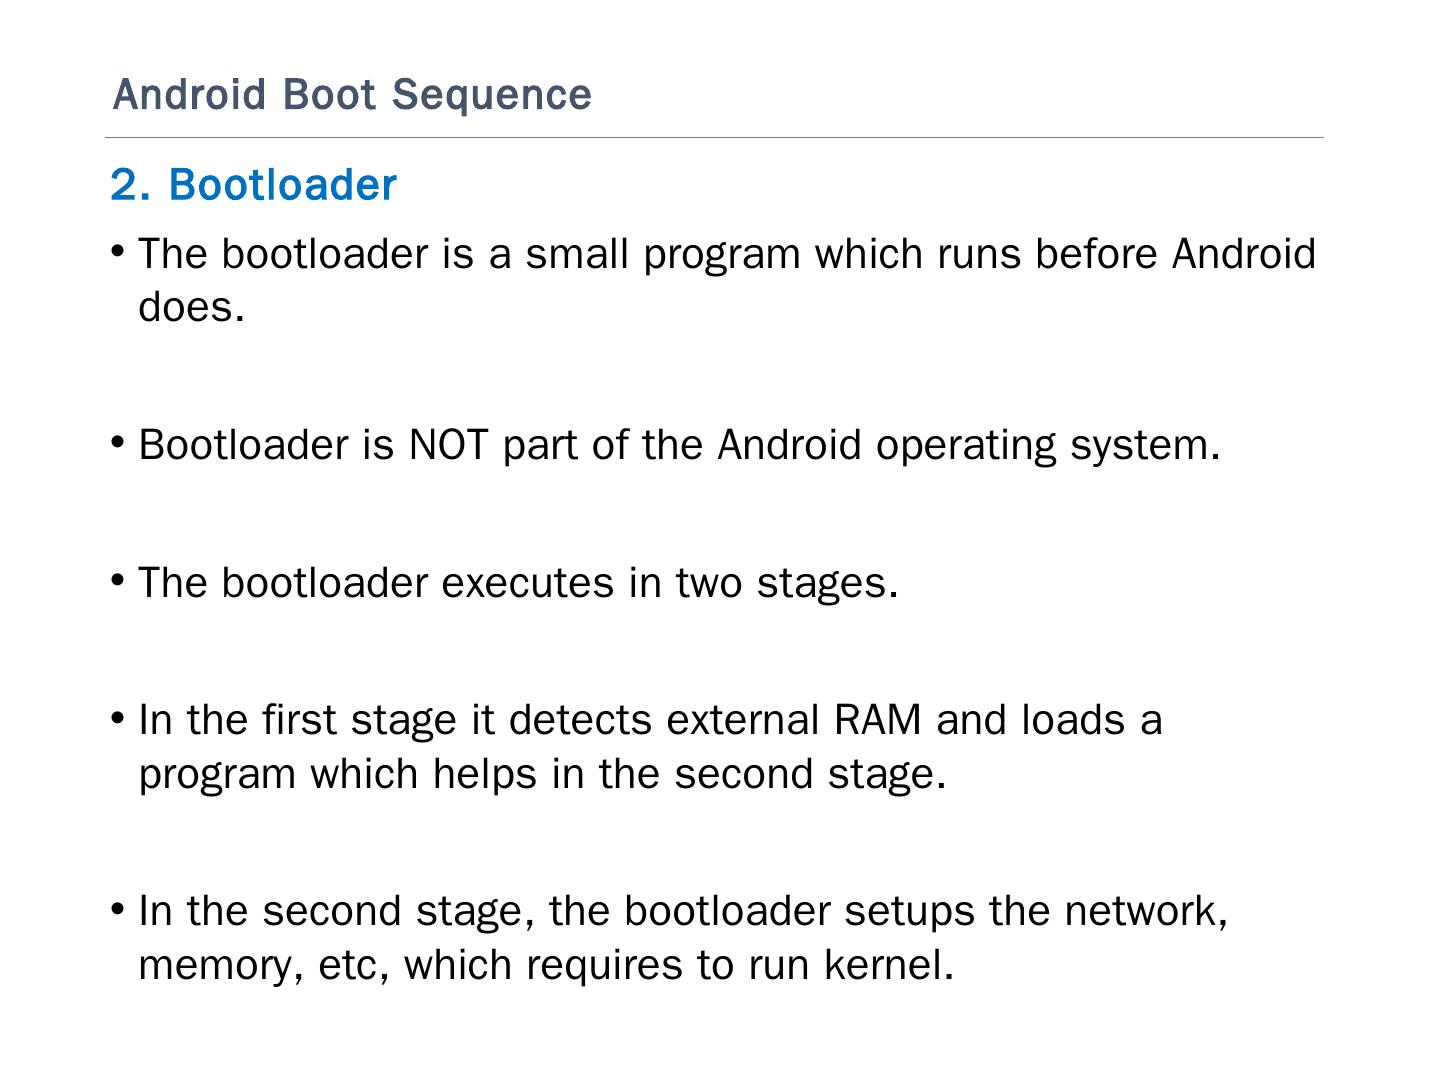Click bullet dot before 'The bootloader executes'

pos(118,579)
